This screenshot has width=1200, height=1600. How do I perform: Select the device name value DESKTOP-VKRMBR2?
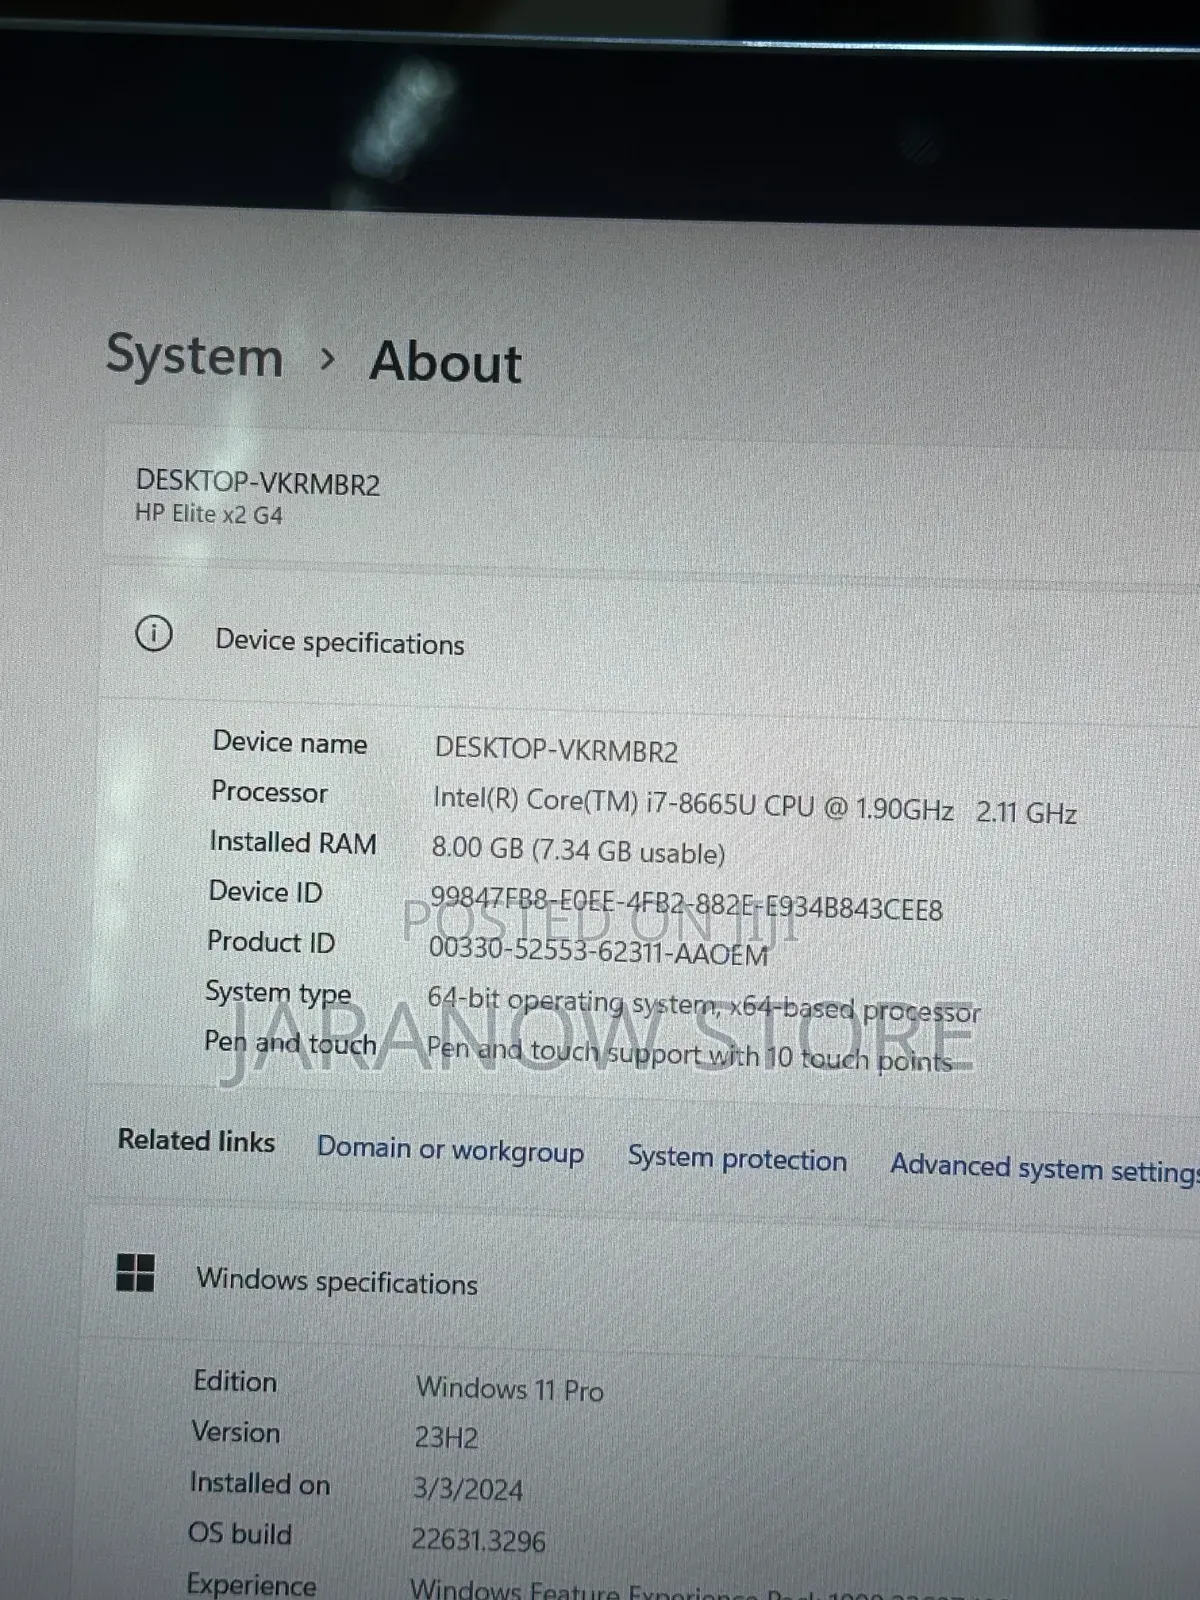[556, 750]
